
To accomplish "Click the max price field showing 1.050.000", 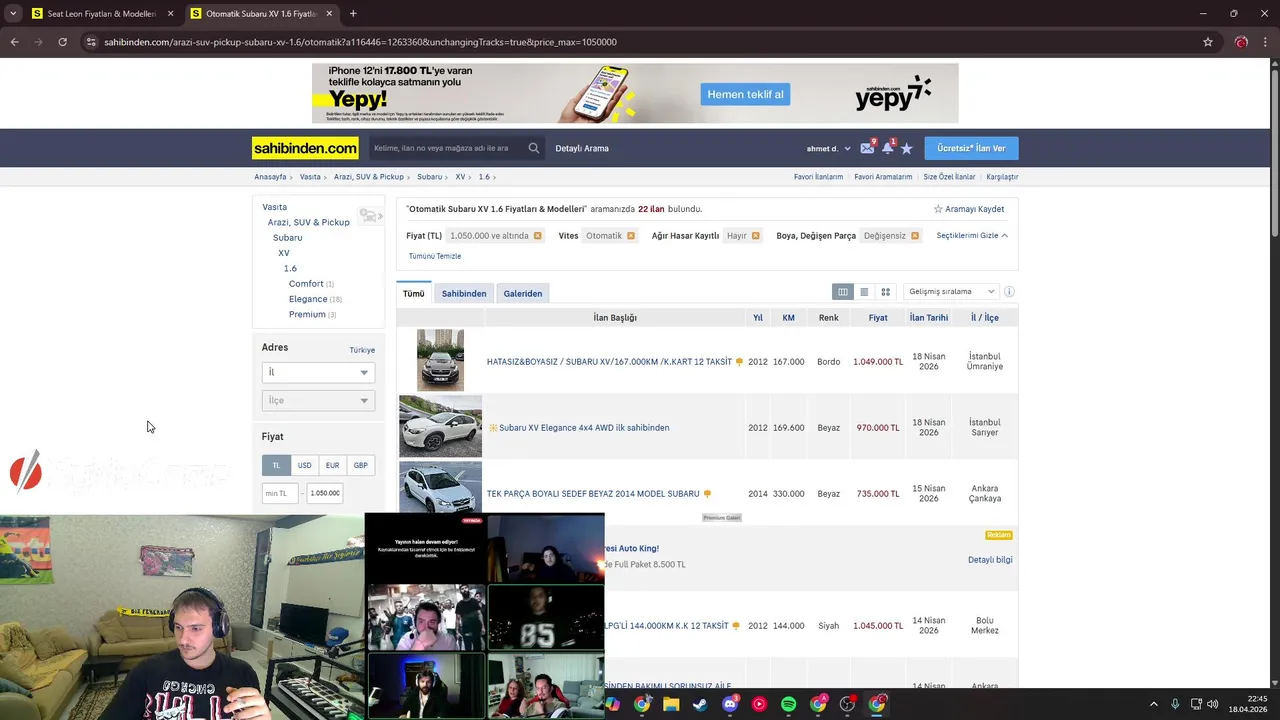I will pos(325,493).
